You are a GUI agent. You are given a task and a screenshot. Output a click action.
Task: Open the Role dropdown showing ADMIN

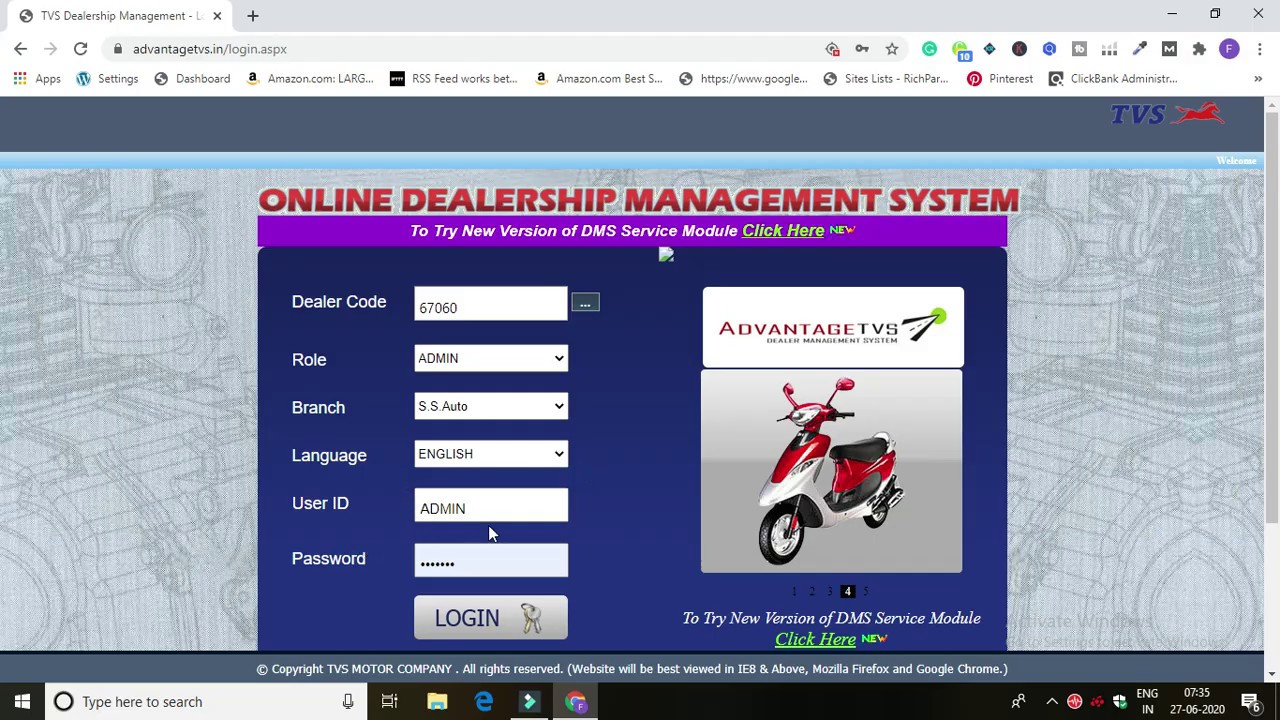coord(491,358)
